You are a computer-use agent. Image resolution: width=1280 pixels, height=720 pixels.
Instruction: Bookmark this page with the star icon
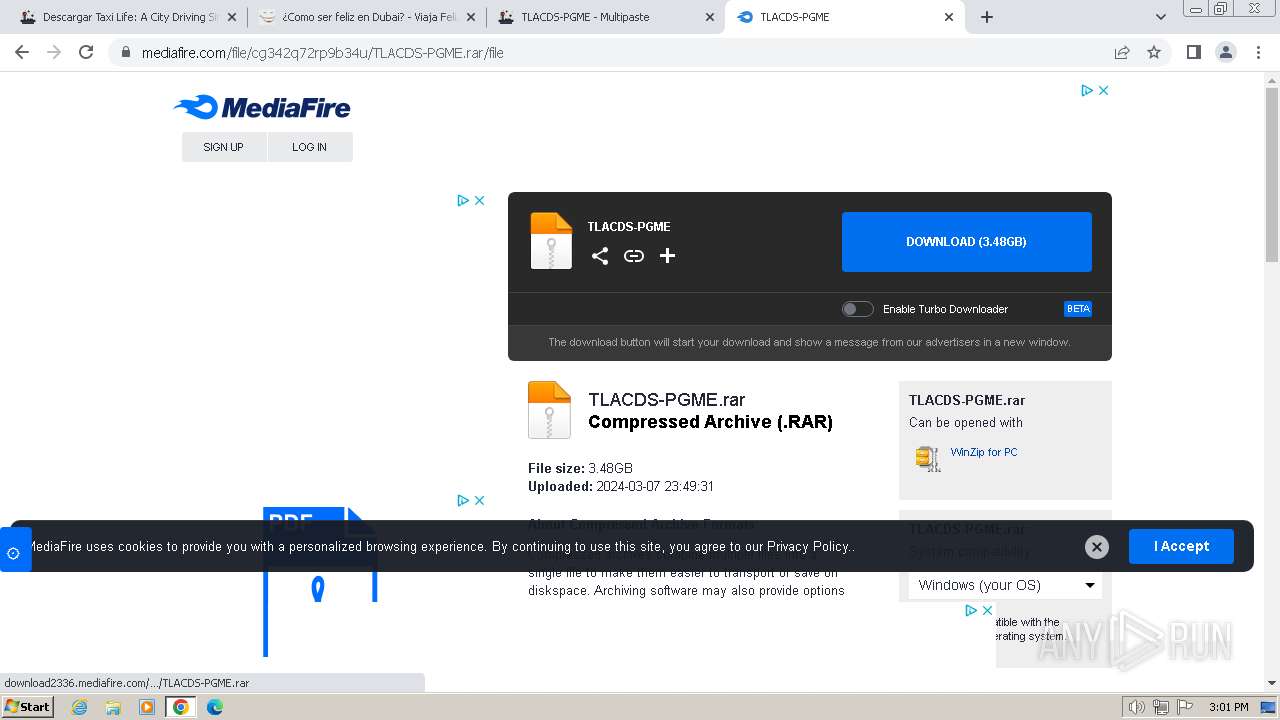coord(1154,52)
